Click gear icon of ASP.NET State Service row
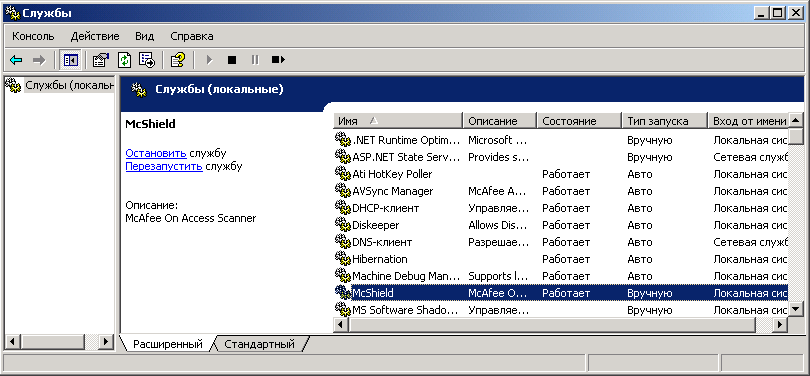Image resolution: width=810 pixels, height=376 pixels. click(x=343, y=156)
